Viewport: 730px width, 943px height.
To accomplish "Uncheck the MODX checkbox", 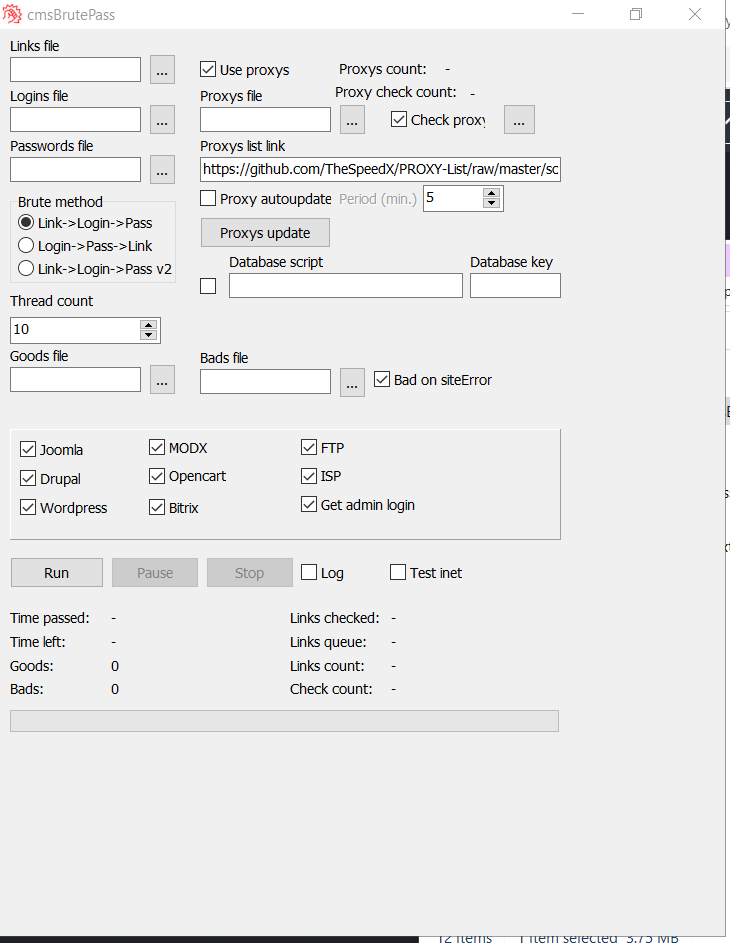I will tap(157, 447).
